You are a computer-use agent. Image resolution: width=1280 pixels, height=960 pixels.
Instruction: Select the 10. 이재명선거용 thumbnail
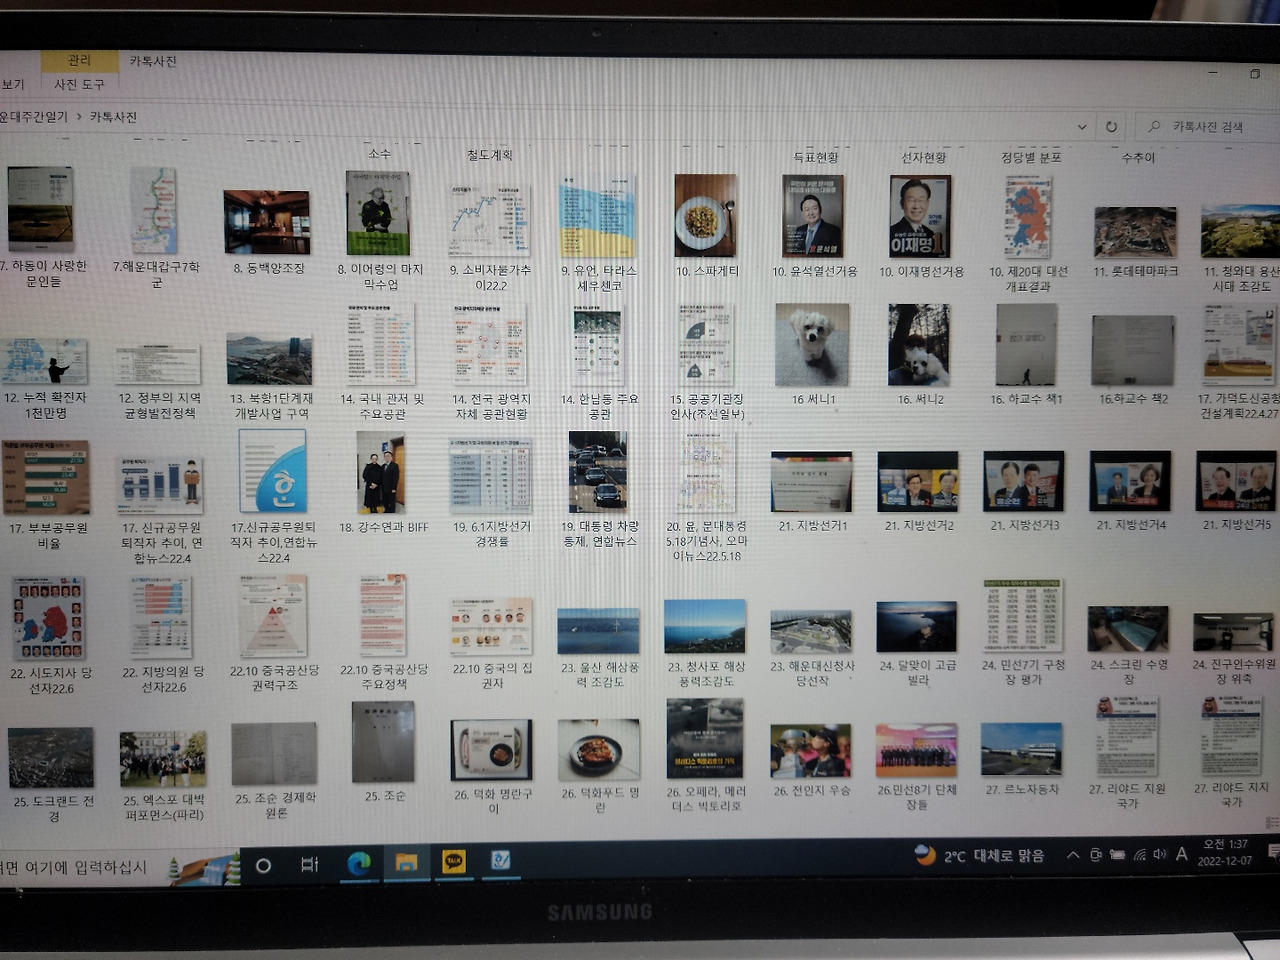click(x=920, y=216)
